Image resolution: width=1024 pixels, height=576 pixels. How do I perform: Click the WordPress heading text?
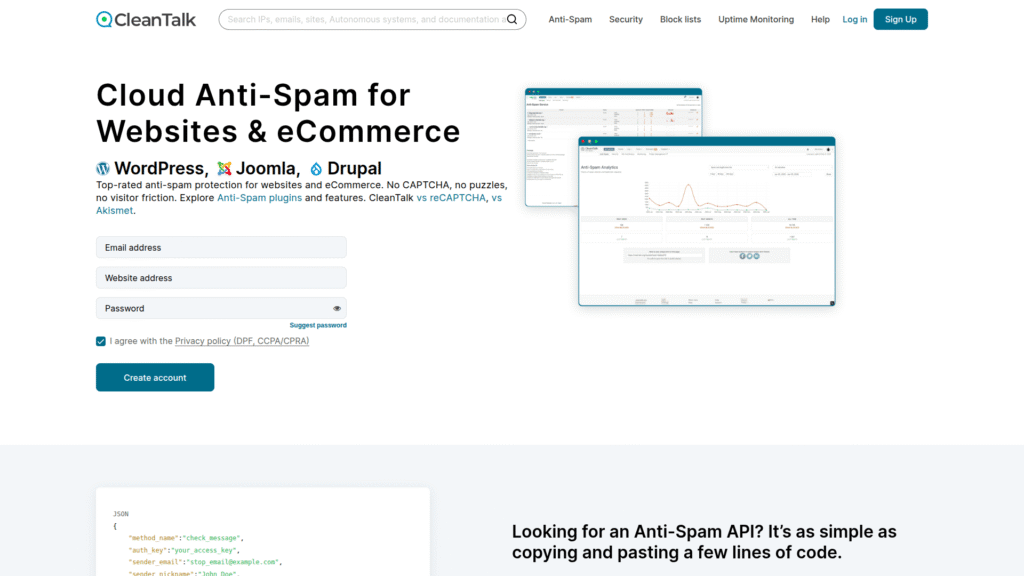(x=159, y=168)
